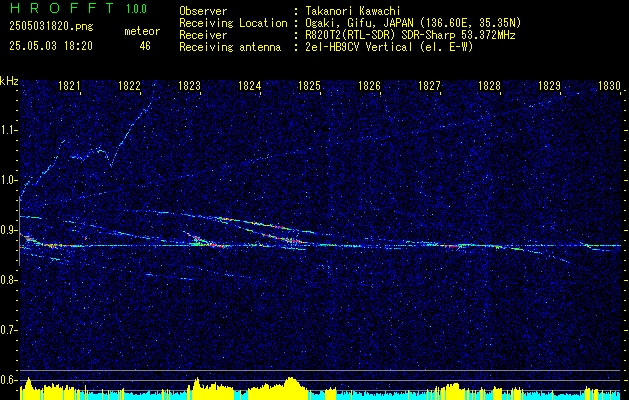The image size is (629, 400).
Task: Click the 1822 time axis marker
Action: tap(130, 85)
